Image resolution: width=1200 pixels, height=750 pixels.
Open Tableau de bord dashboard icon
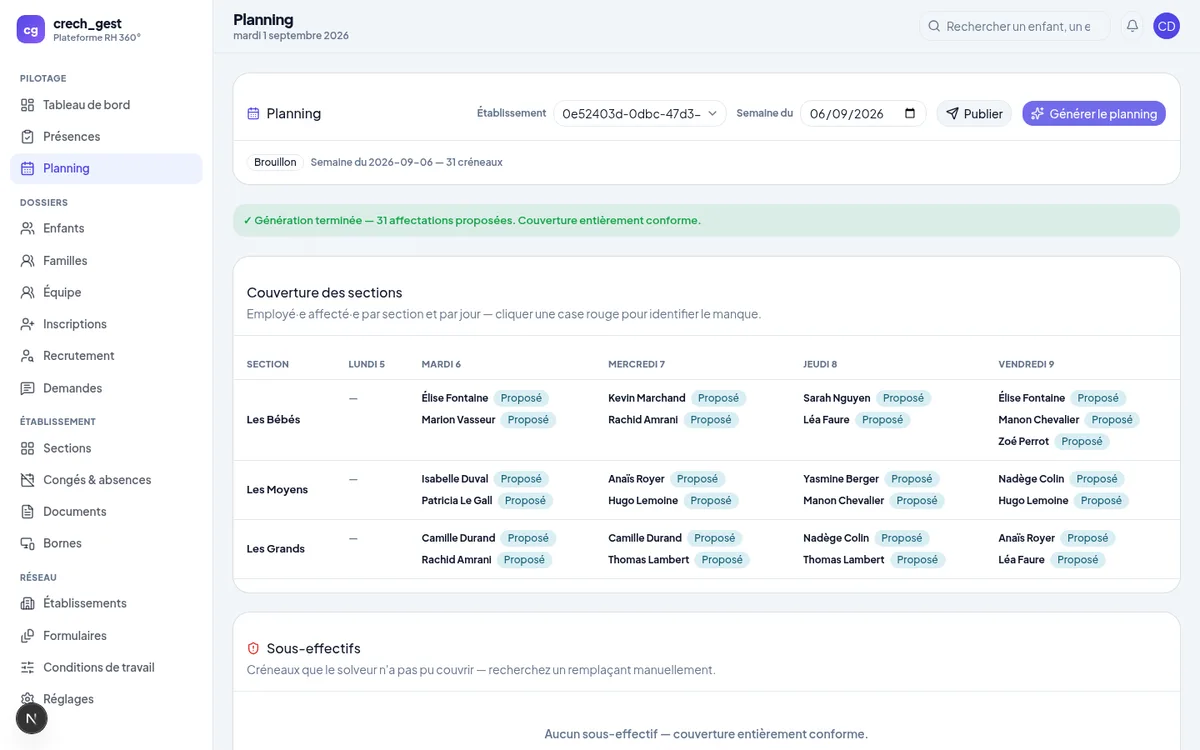coord(28,105)
